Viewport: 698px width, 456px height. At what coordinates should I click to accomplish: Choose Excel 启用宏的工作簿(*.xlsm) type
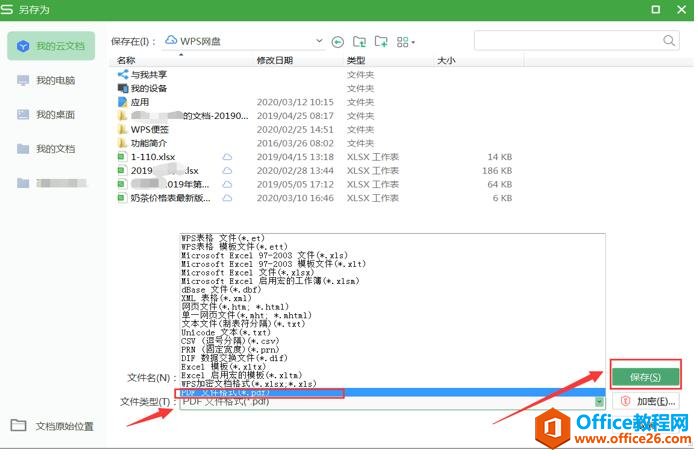270,281
